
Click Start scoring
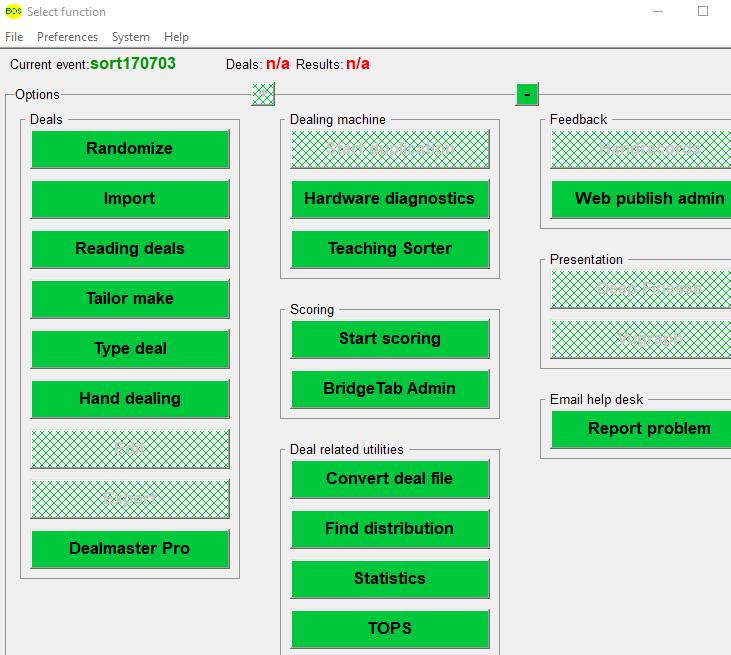click(x=390, y=339)
